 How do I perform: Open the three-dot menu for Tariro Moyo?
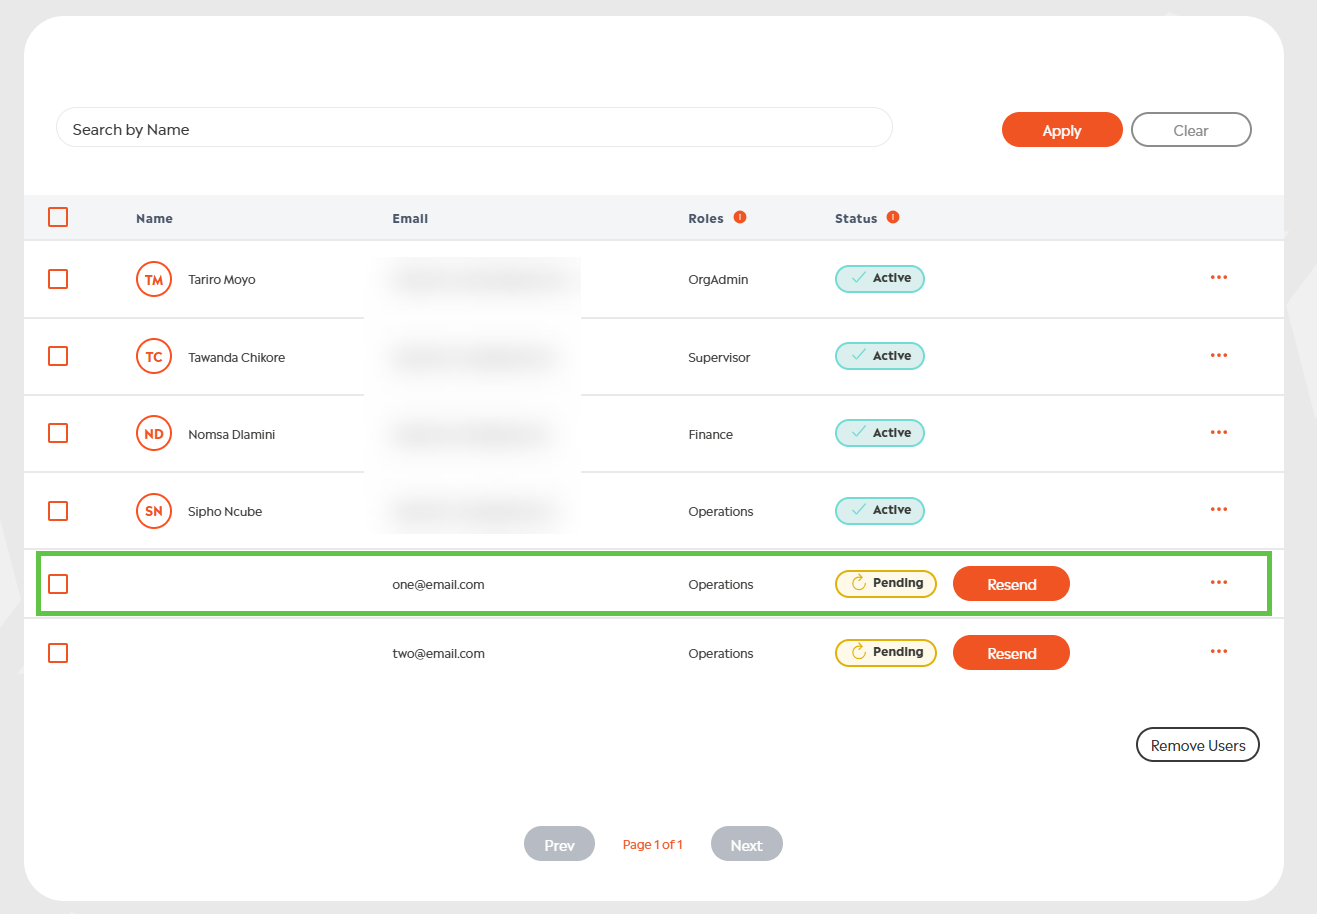click(x=1218, y=278)
